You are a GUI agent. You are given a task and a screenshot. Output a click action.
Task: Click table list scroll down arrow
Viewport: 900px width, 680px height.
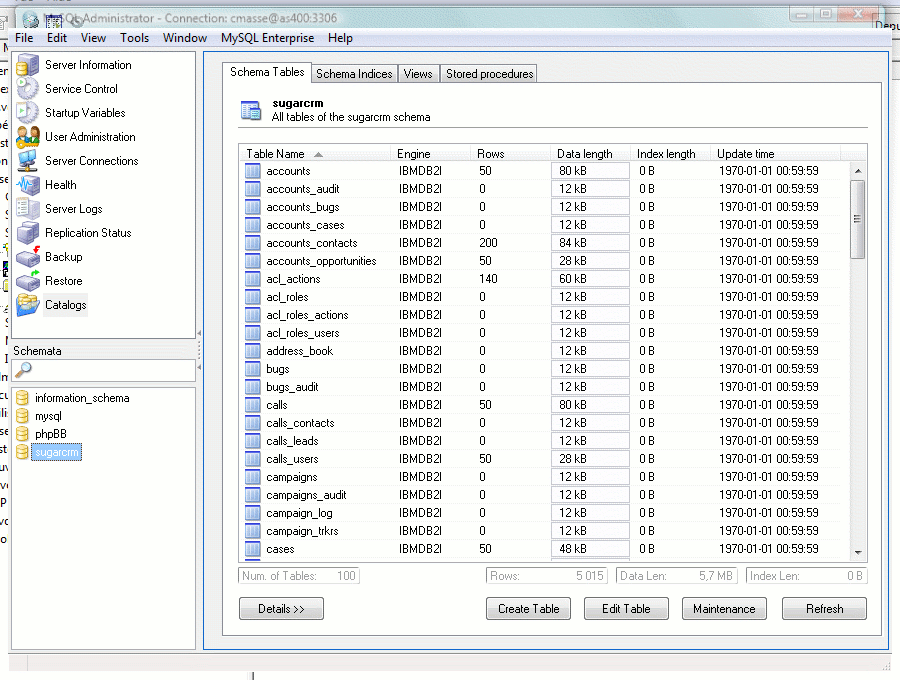coord(858,553)
